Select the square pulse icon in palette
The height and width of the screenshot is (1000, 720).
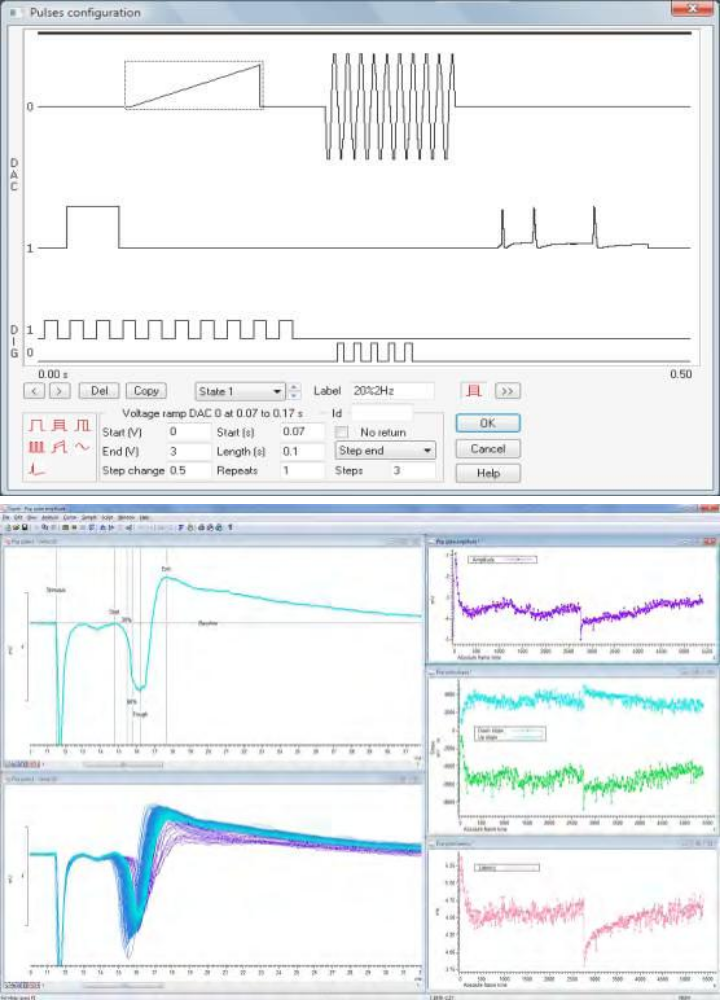pyautogui.click(x=37, y=427)
